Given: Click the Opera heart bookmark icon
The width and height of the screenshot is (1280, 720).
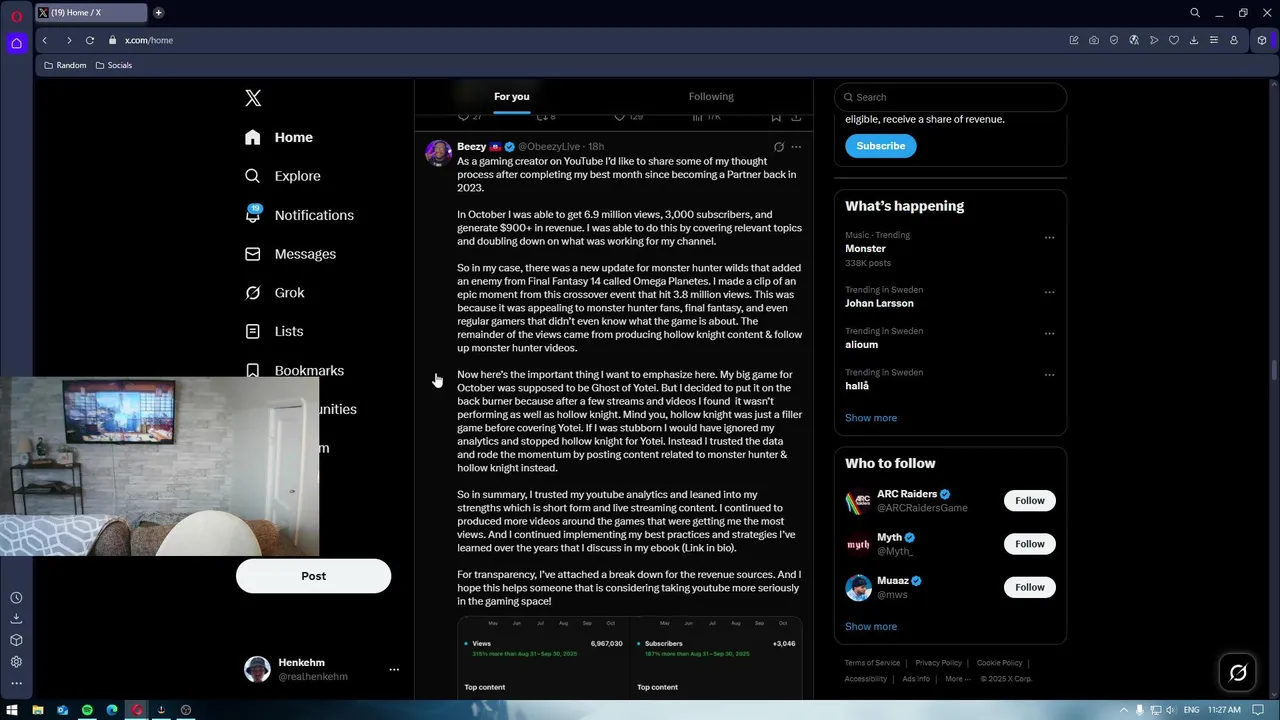Looking at the screenshot, I should point(1174,40).
